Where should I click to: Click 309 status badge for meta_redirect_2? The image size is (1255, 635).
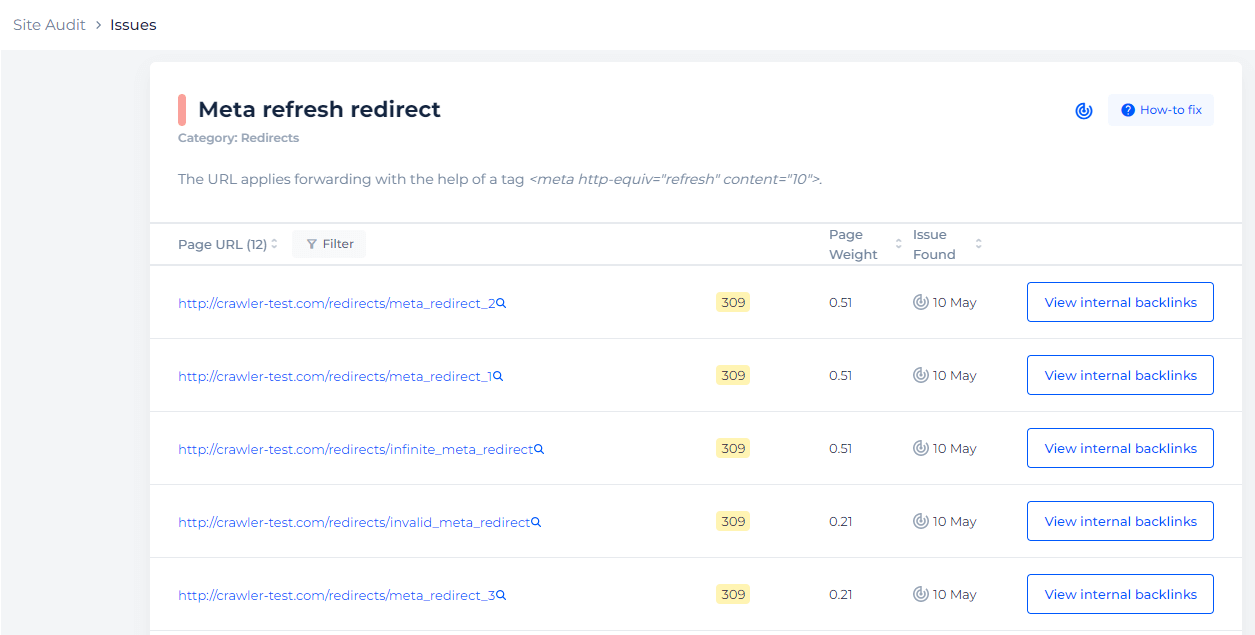733,302
